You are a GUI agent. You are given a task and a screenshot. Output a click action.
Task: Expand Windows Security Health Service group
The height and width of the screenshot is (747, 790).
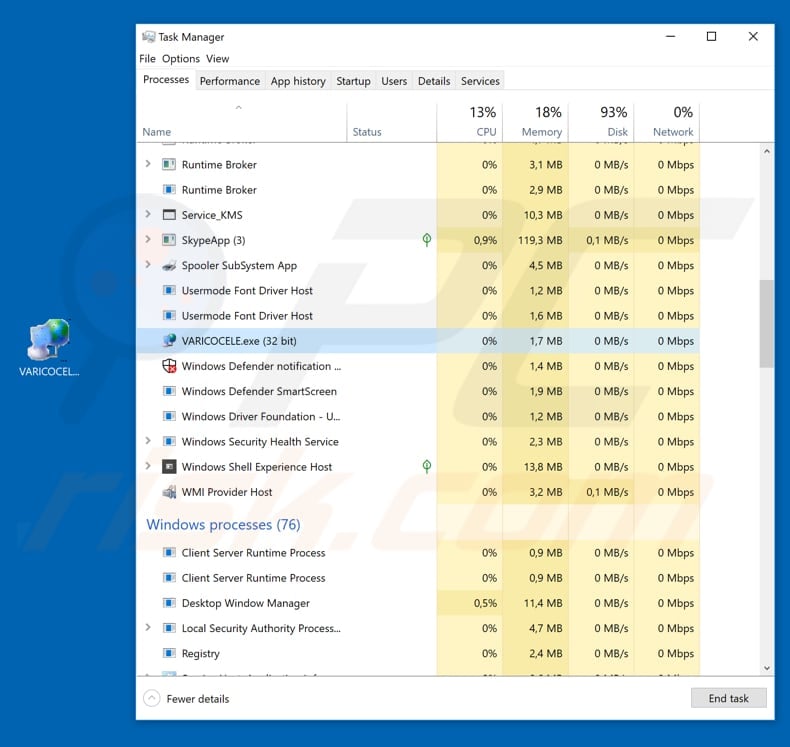[148, 441]
